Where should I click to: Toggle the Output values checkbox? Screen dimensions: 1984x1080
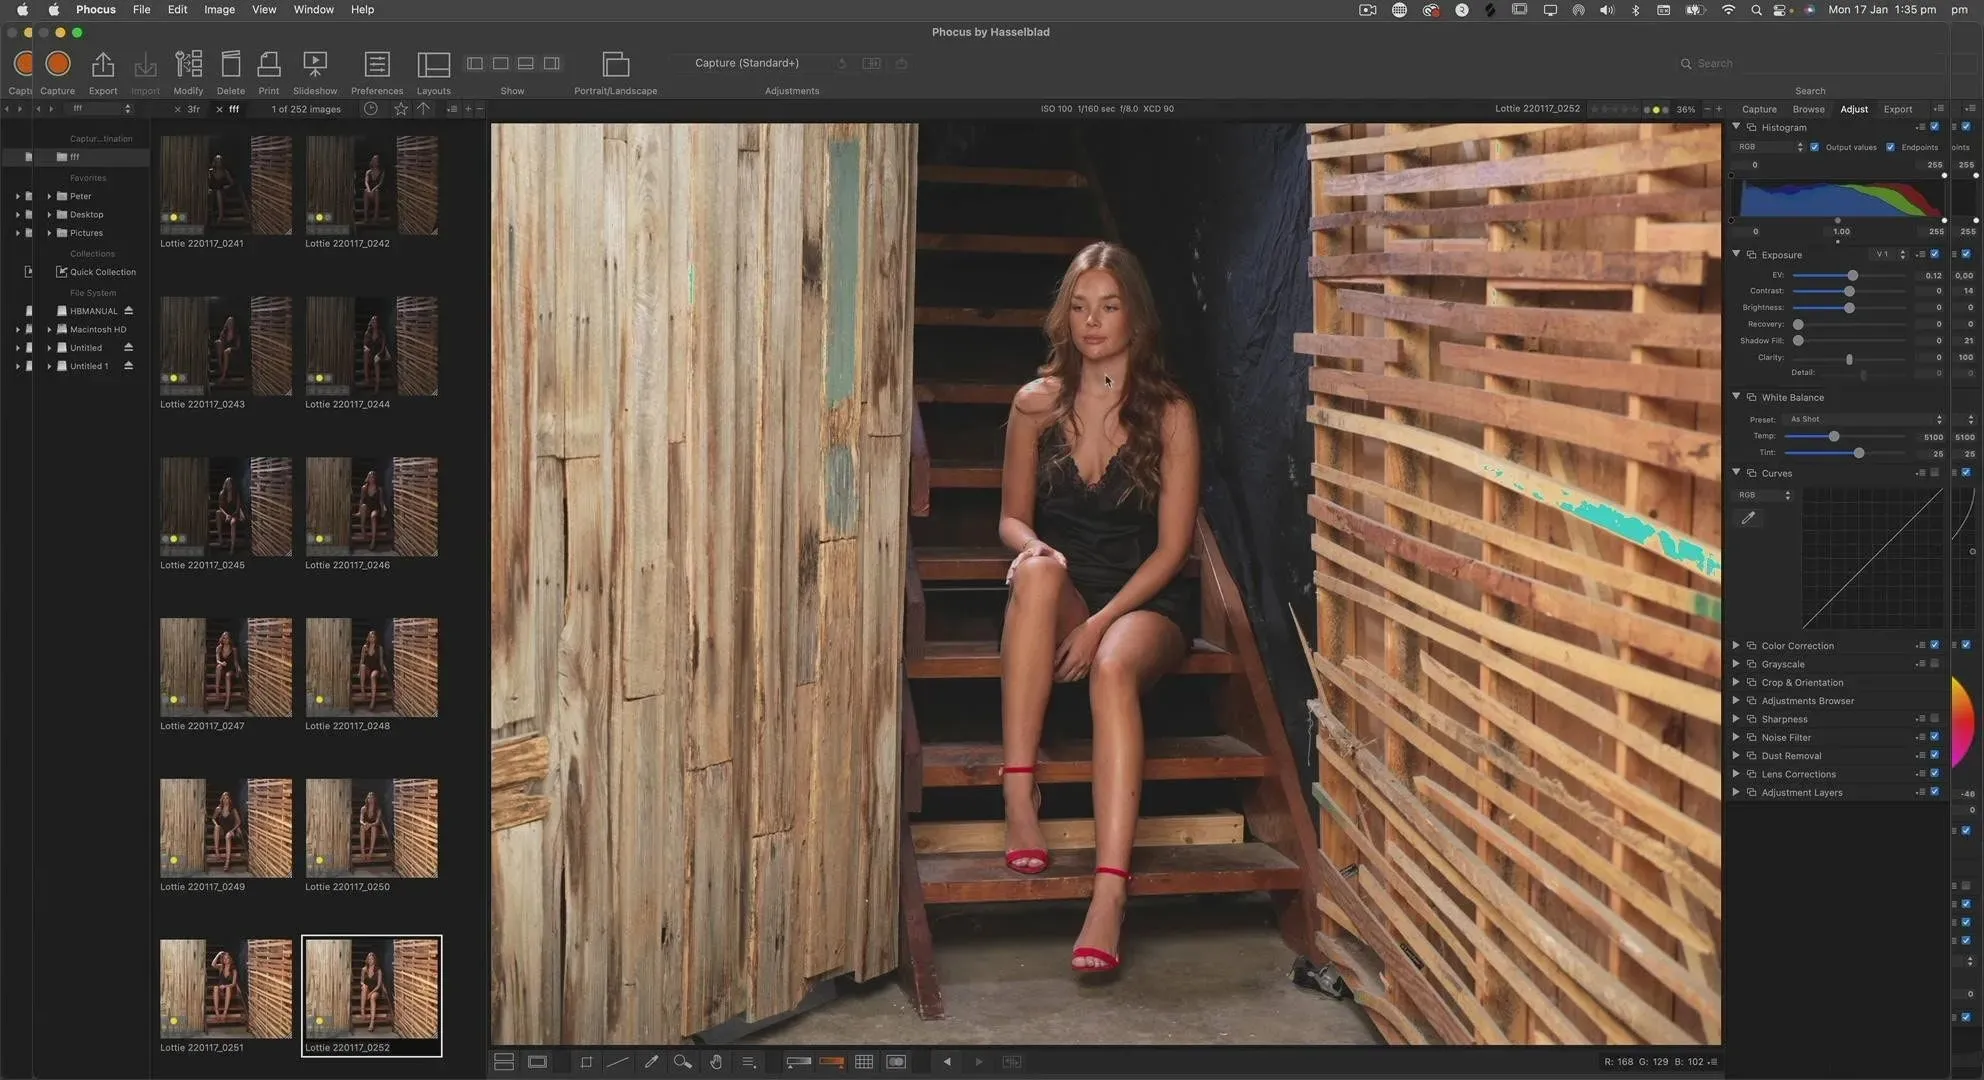(1815, 147)
